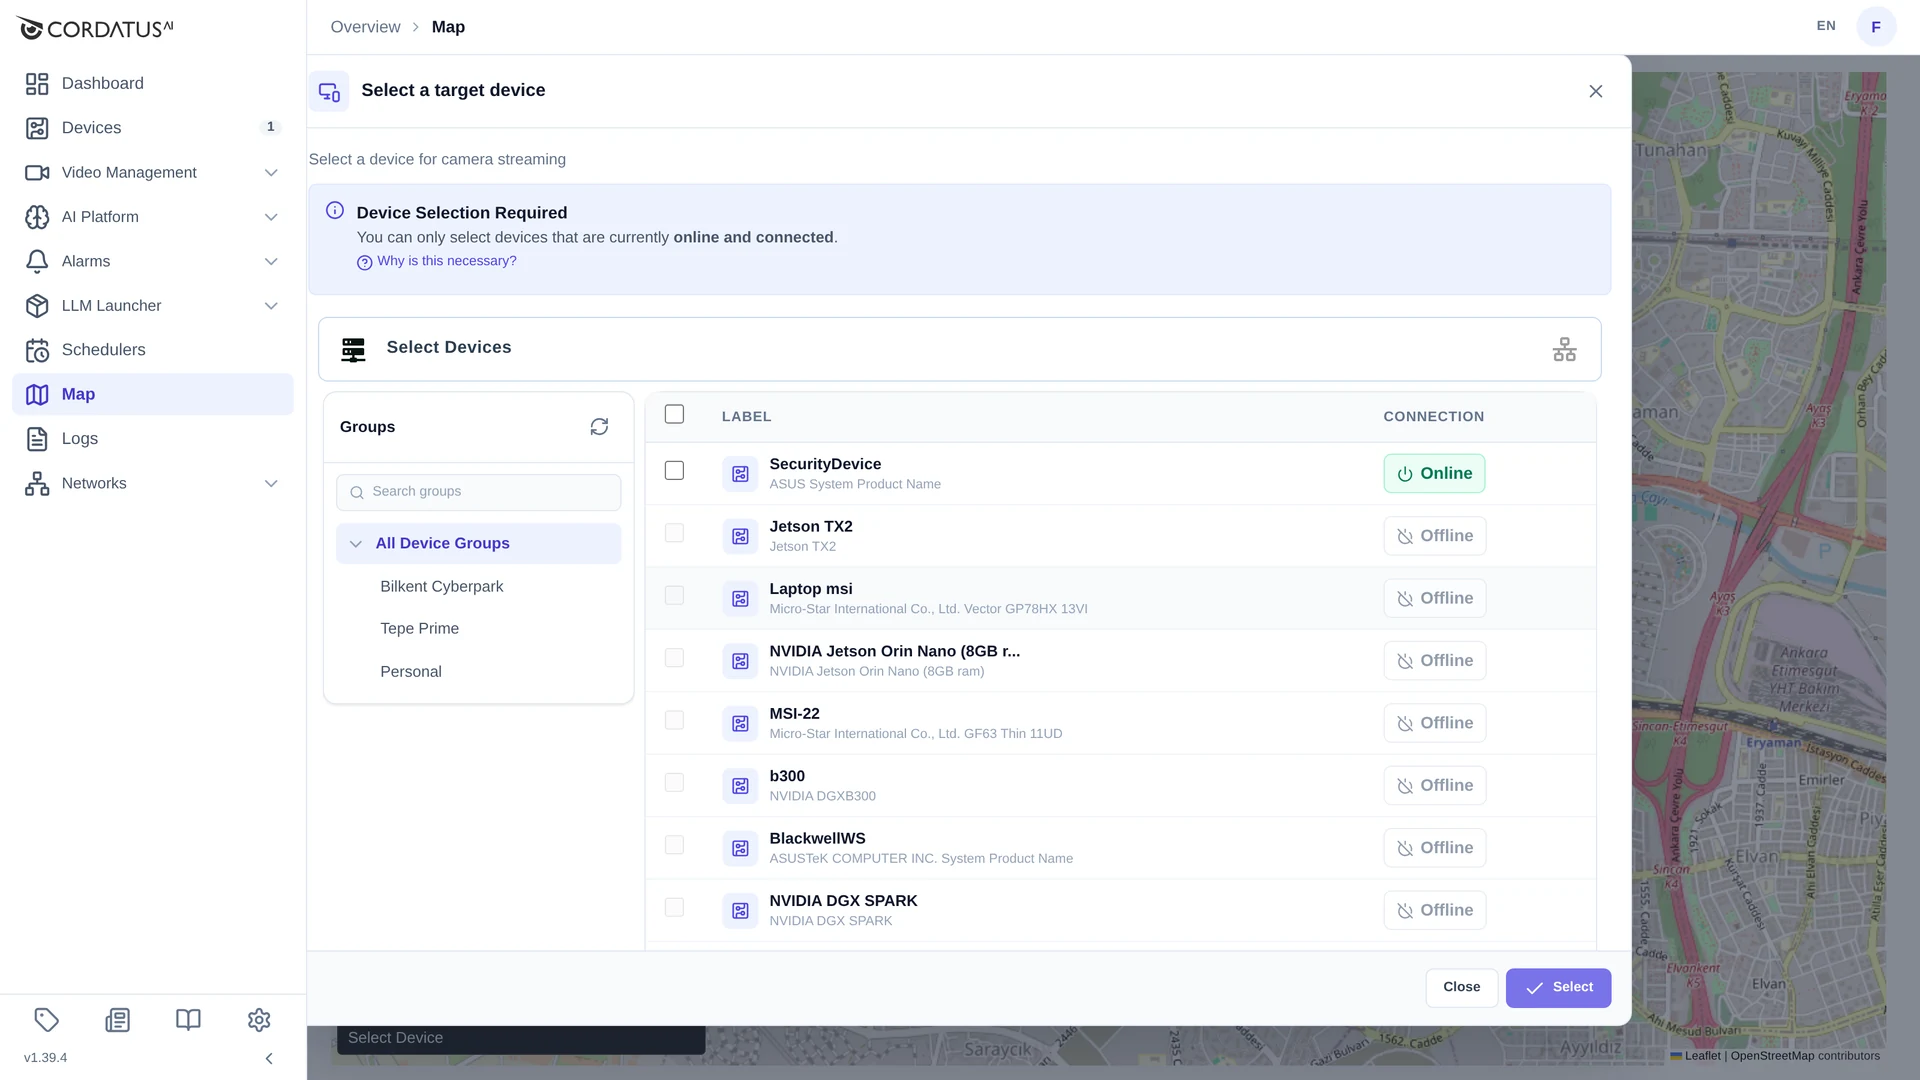The width and height of the screenshot is (1920, 1080).
Task: Open the news feed icon in sidebar footer
Action: (118, 1020)
